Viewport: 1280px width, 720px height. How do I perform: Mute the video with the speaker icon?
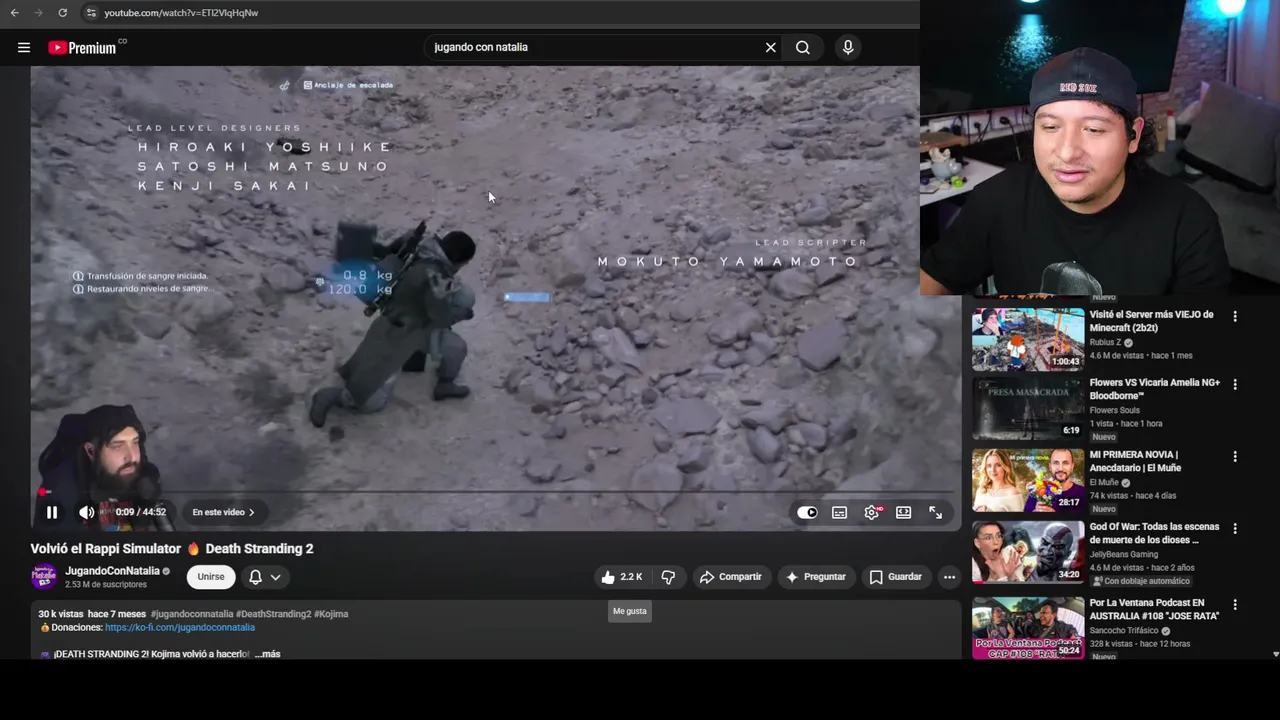(87, 512)
